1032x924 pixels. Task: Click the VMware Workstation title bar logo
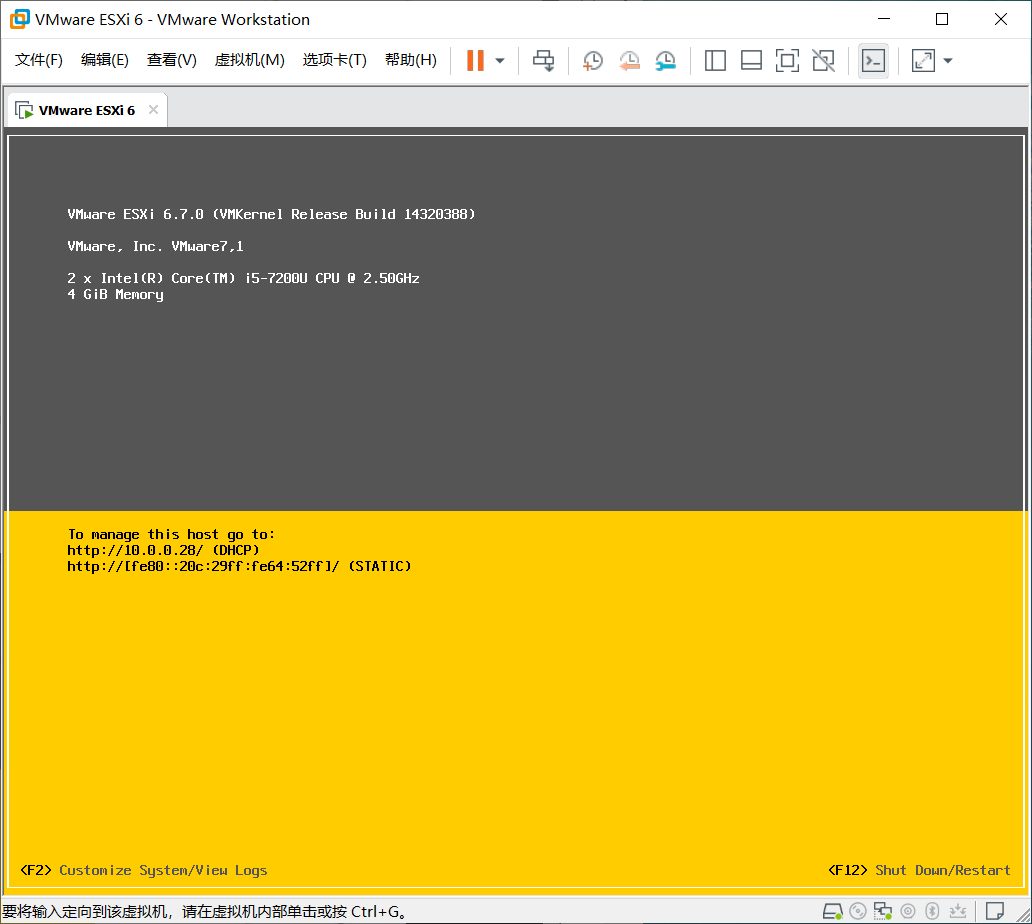point(20,19)
